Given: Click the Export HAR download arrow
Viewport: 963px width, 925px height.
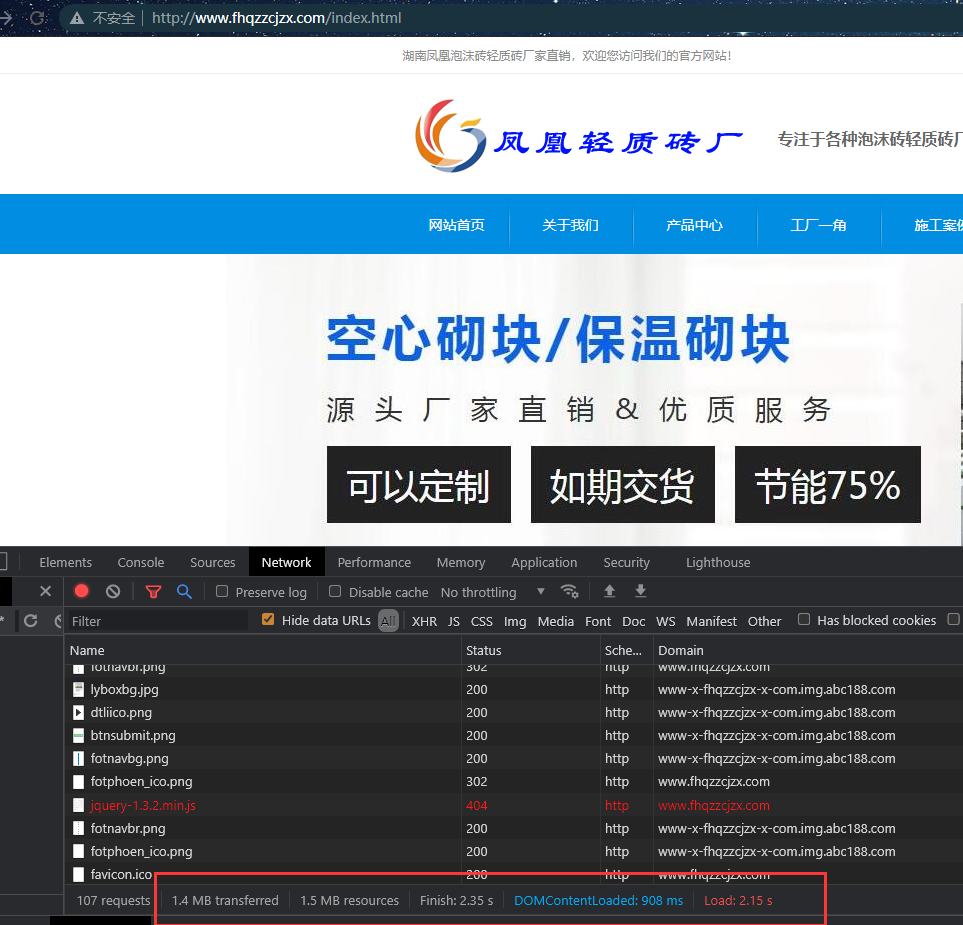Looking at the screenshot, I should tap(641, 591).
